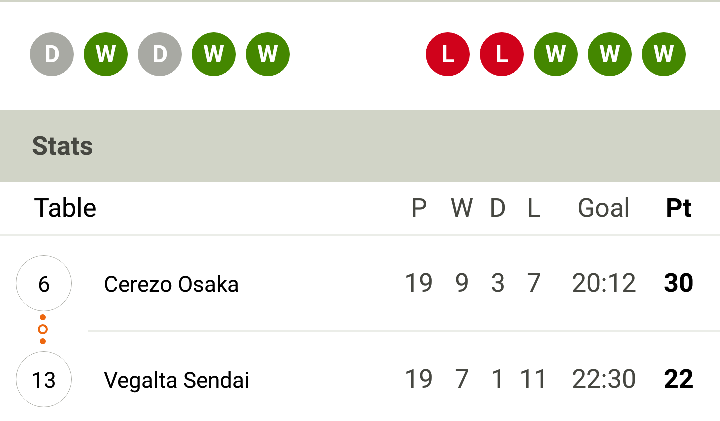Select the Table heading label
720x421 pixels.
(x=65, y=208)
